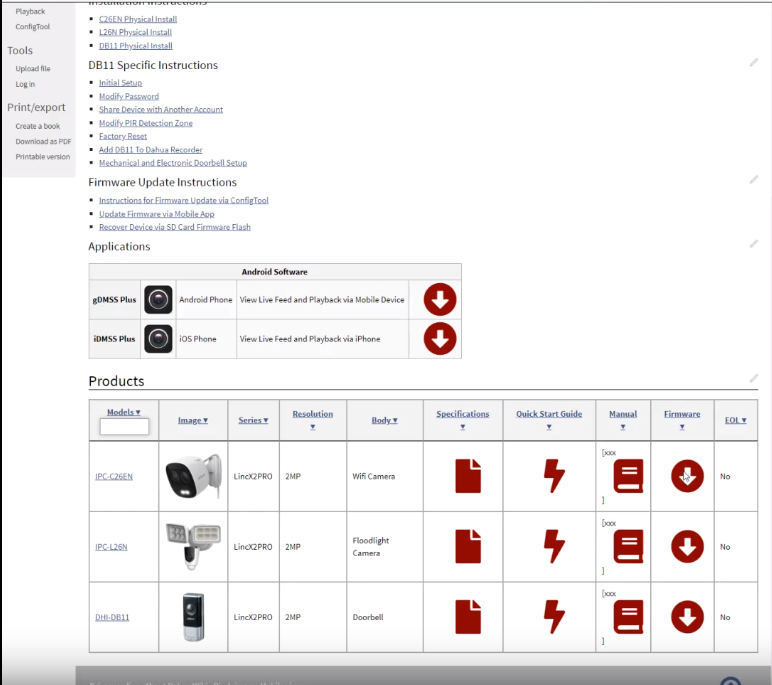The width and height of the screenshot is (772, 685).
Task: Open Share Device with Another Account link
Action: pos(161,109)
